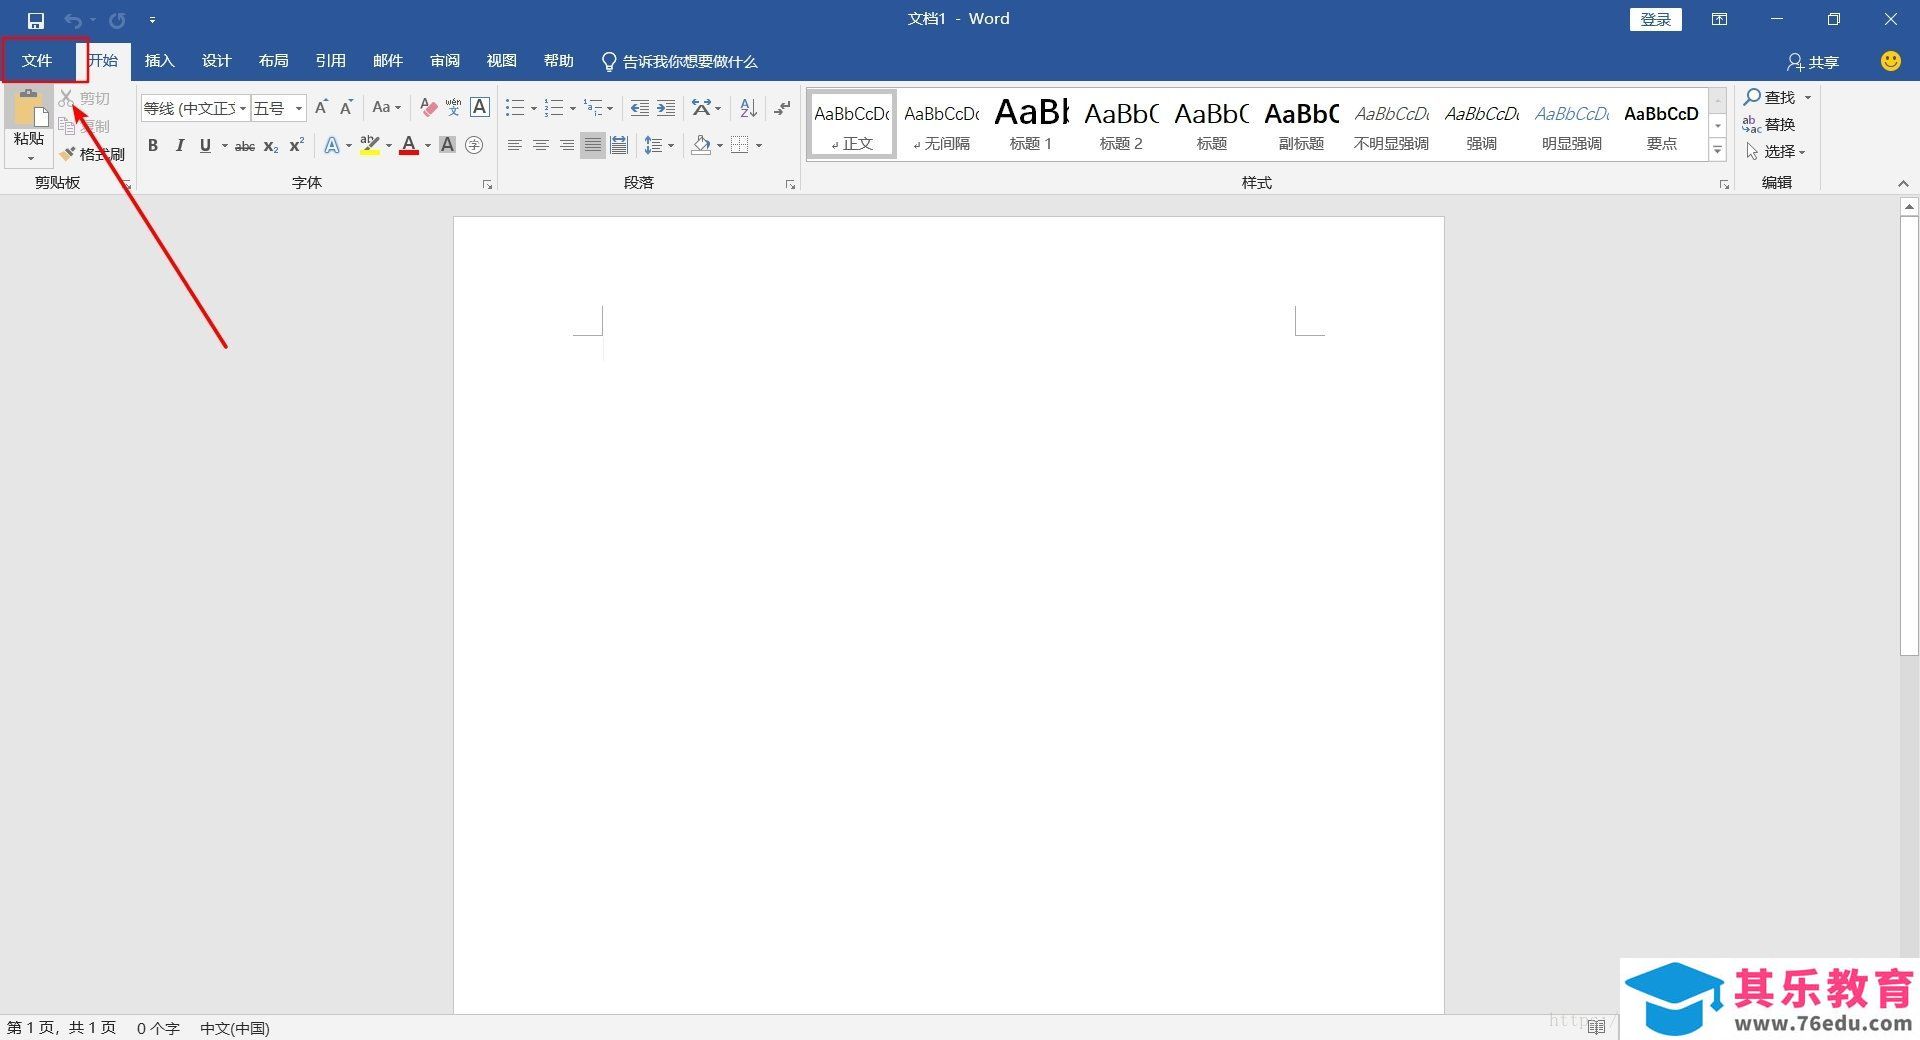Screen dimensions: 1920x1040
Task: Click the 登录 sign-in button
Action: click(x=1655, y=19)
